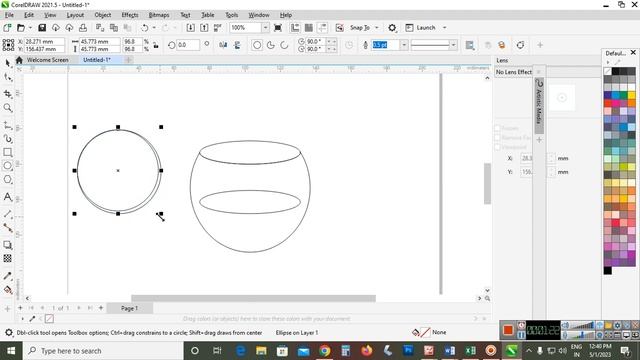Click the Snap To button
640x360 pixels.
tap(360, 28)
